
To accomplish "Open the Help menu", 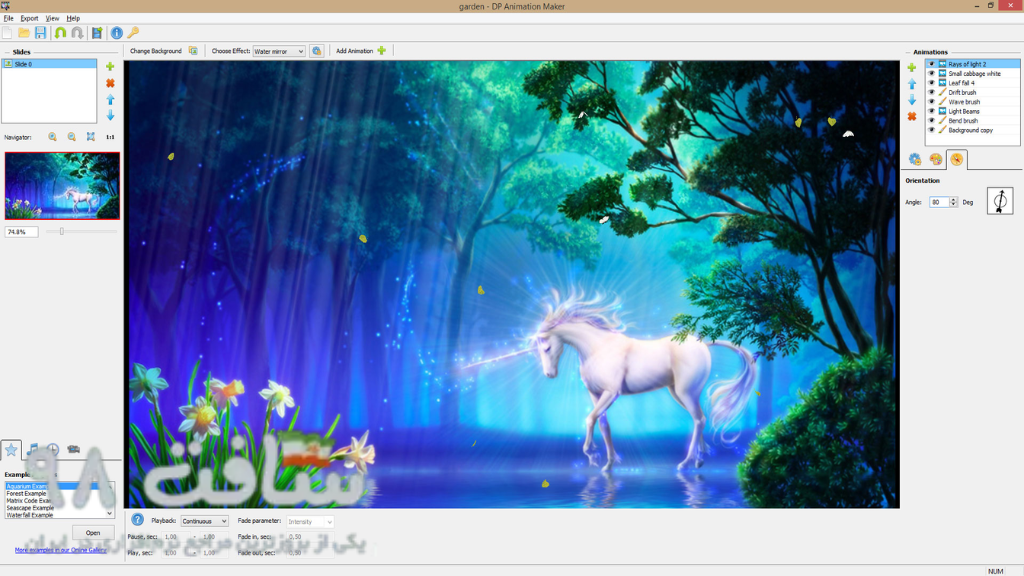I will tap(73, 18).
